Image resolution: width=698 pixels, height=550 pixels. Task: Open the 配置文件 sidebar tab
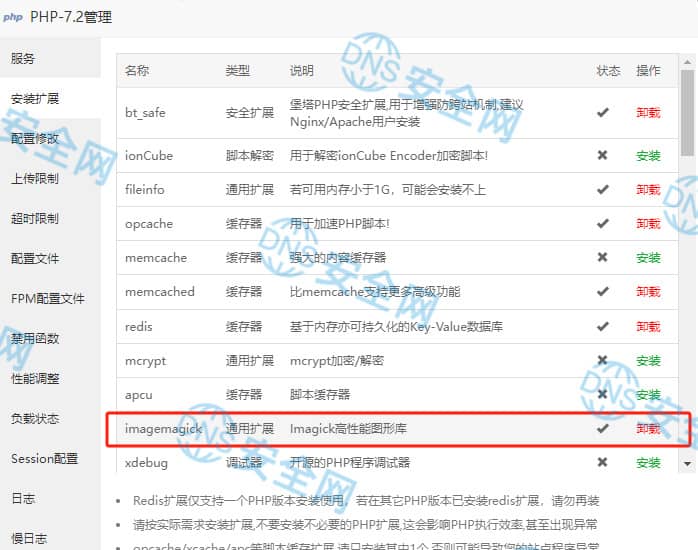[x=50, y=258]
